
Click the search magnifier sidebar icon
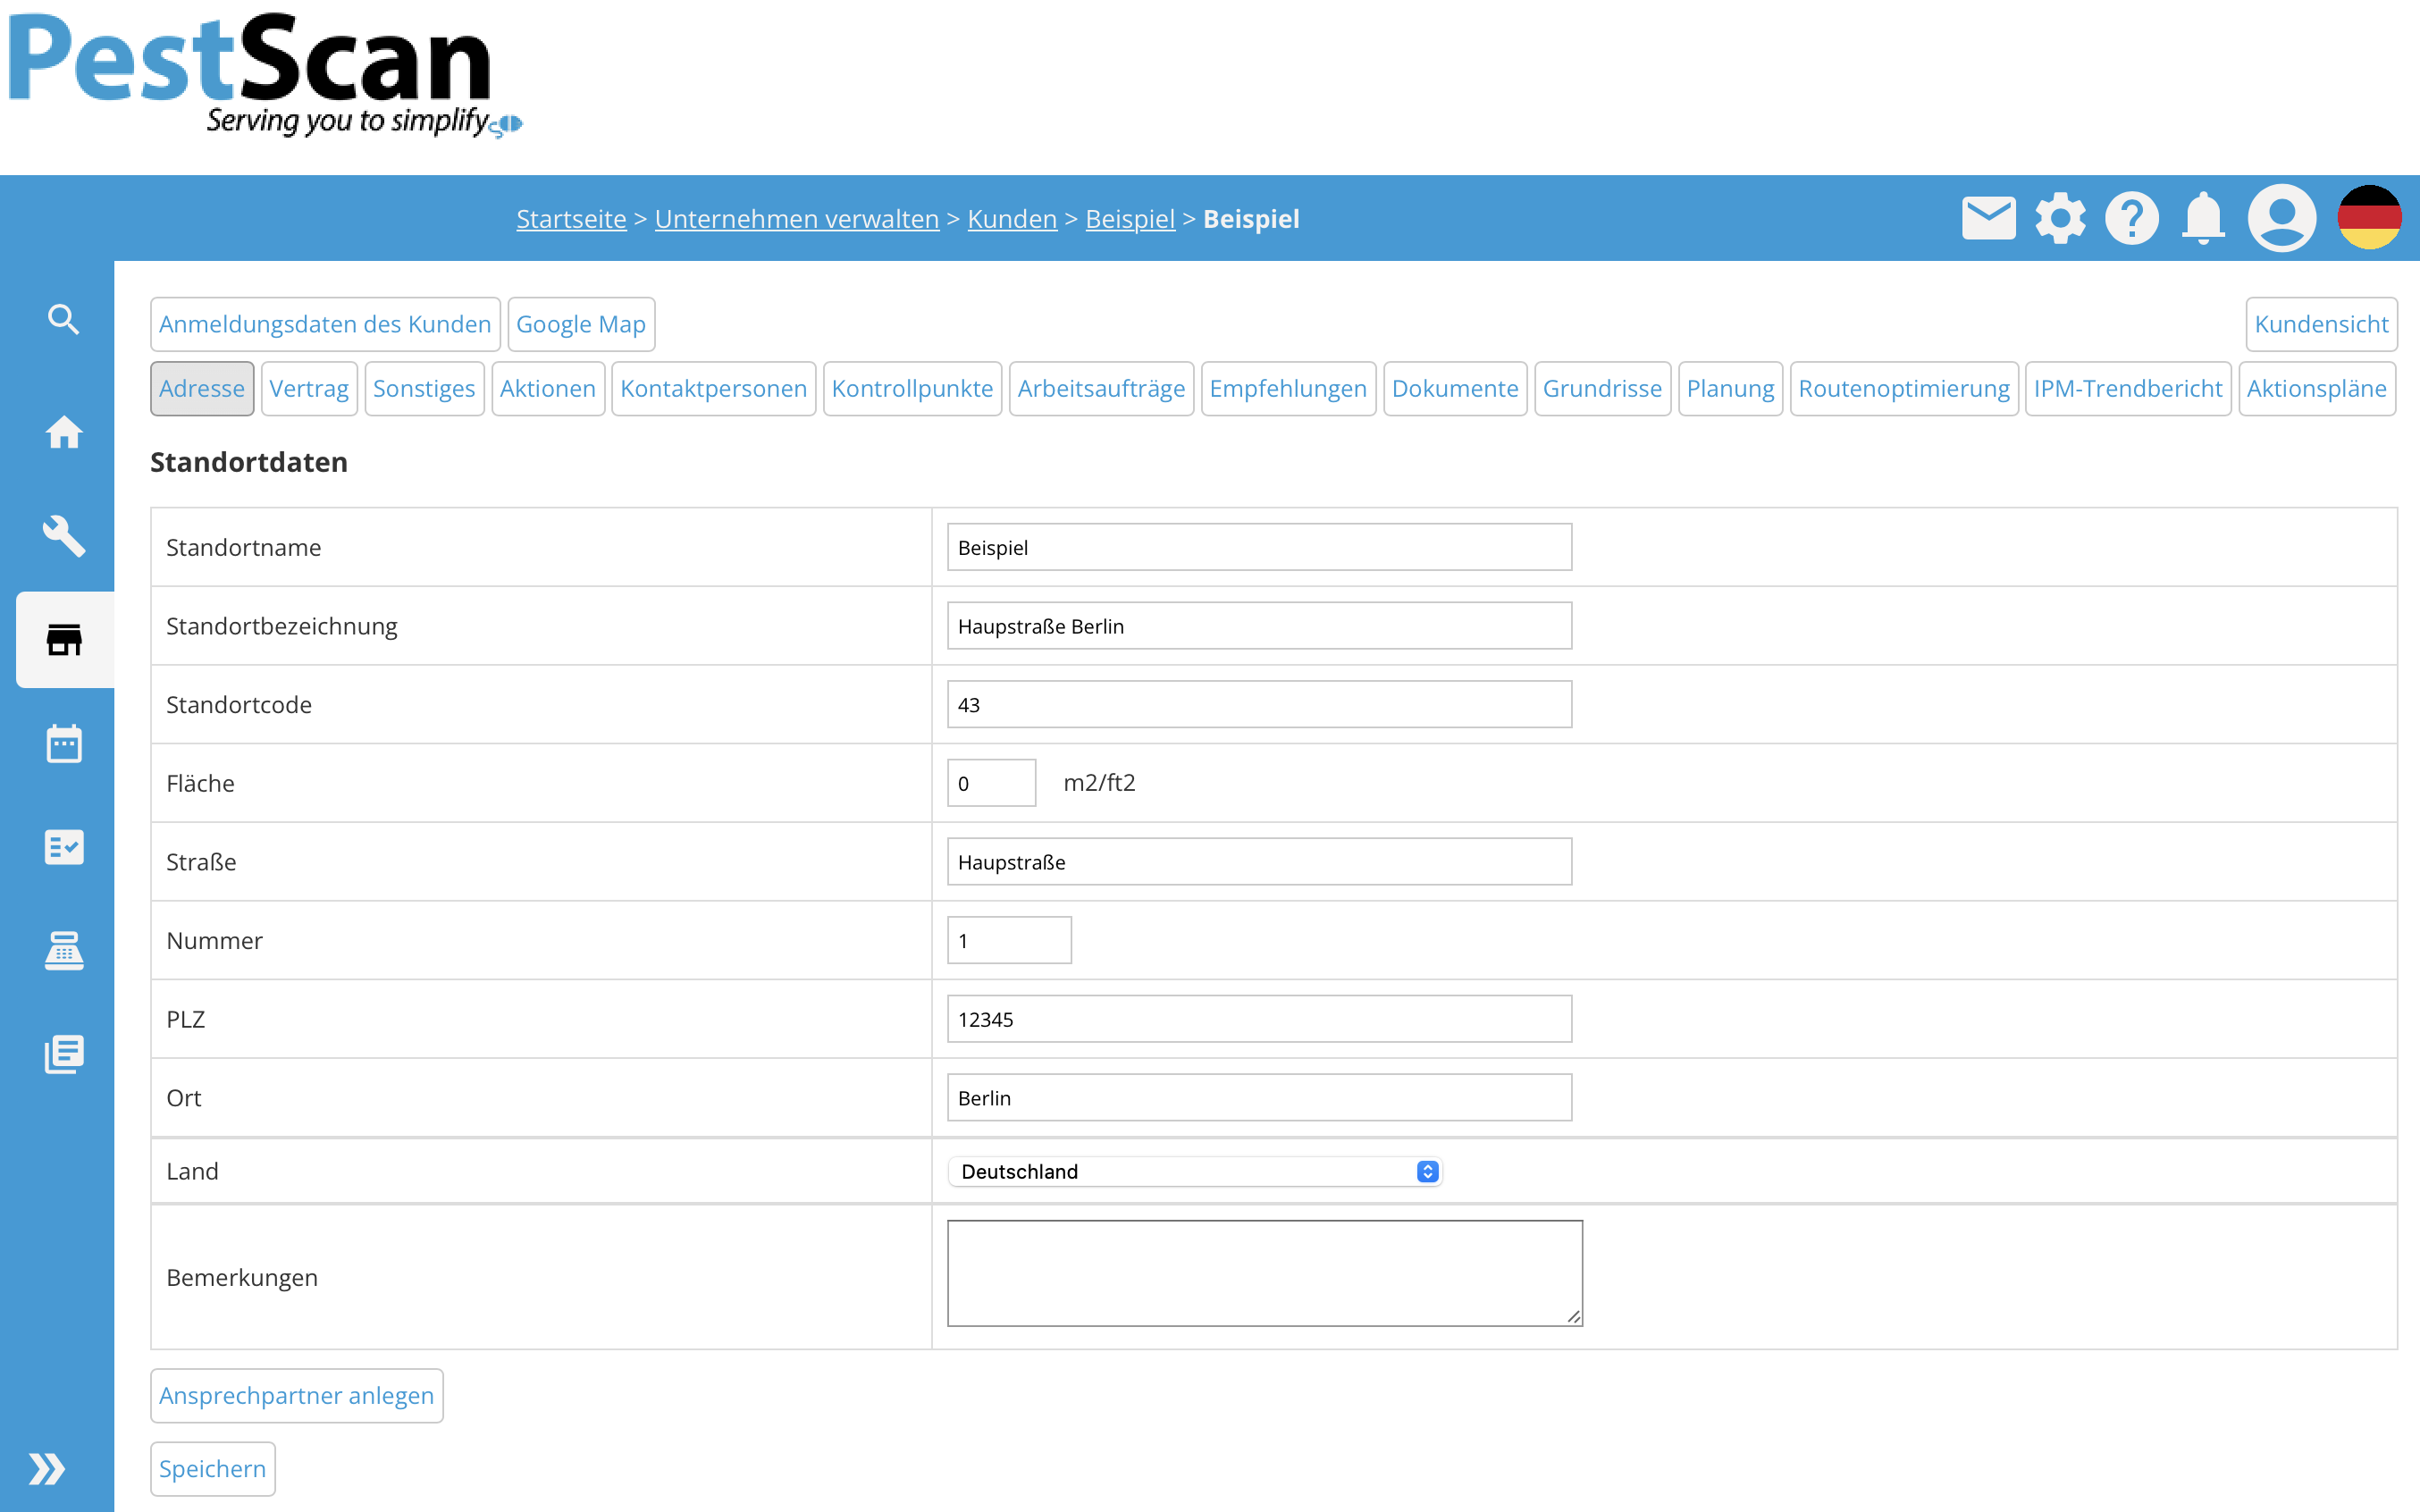(x=63, y=319)
